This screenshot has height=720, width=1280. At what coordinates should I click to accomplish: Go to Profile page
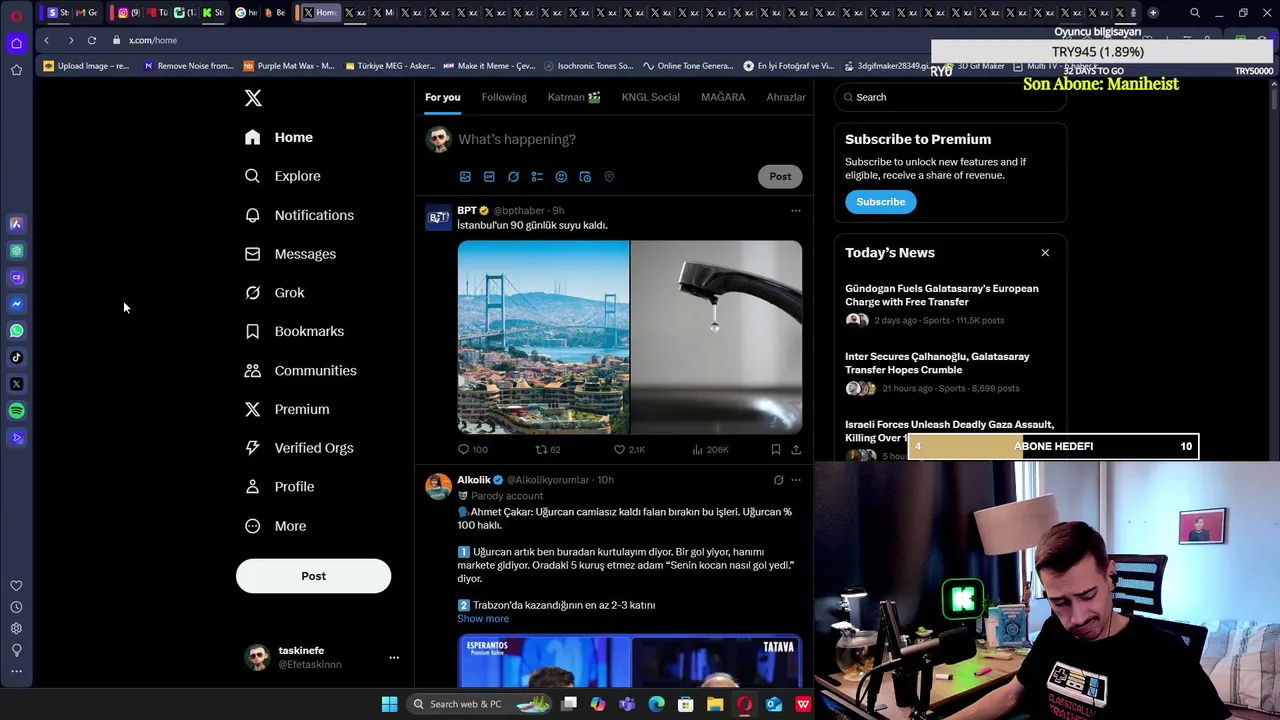[x=280, y=487]
